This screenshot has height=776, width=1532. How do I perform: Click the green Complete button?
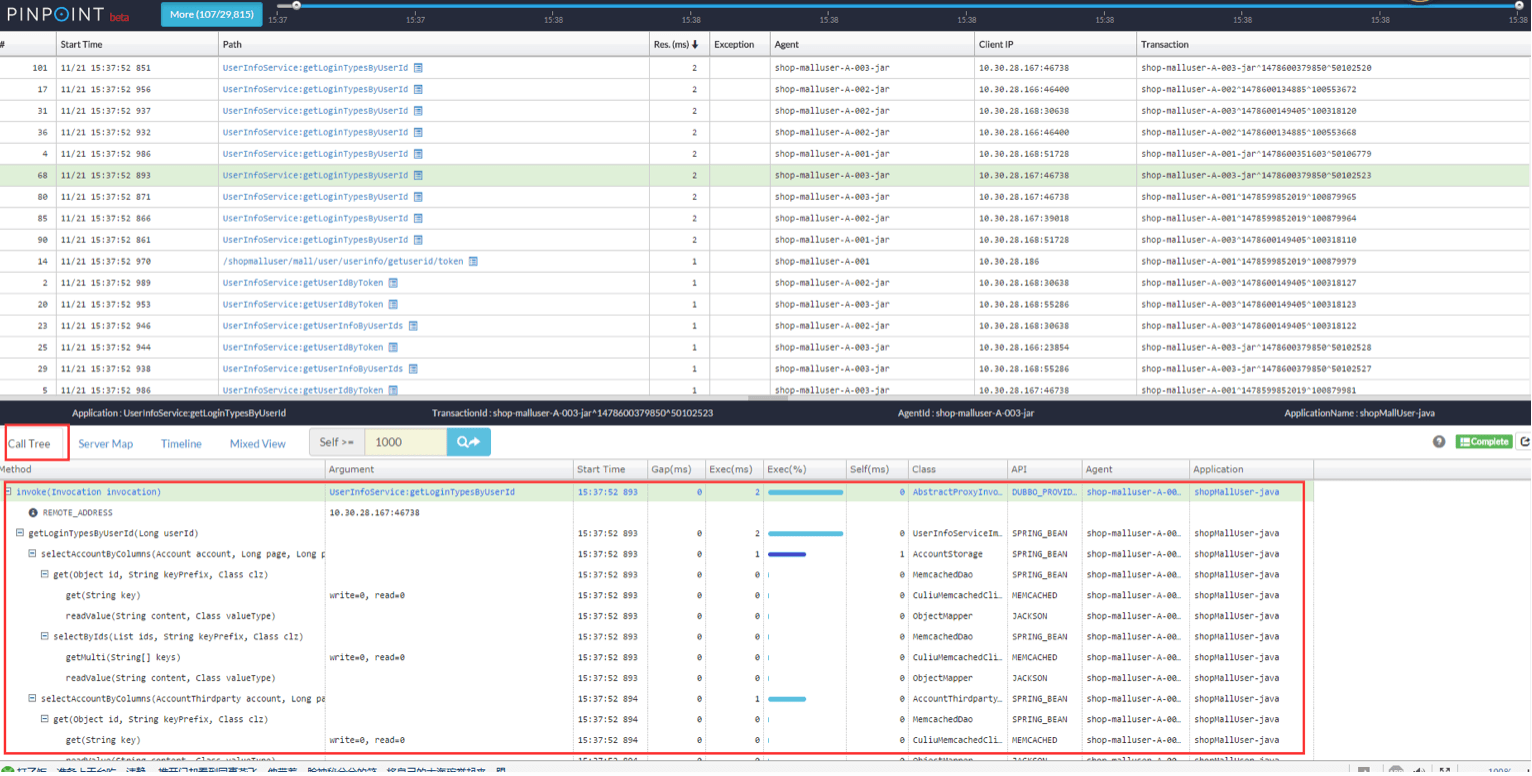click(1484, 442)
